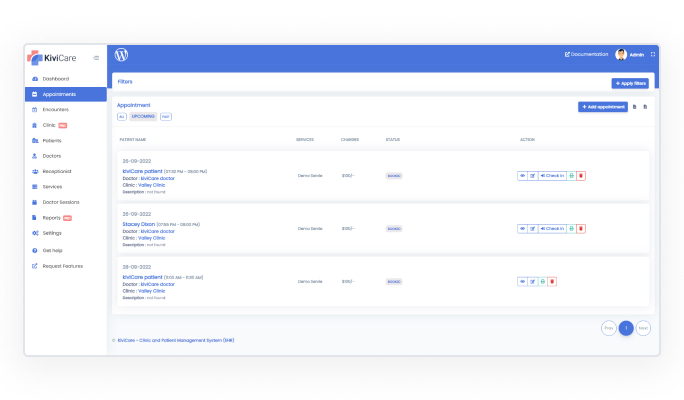Click the Apply filters button
The width and height of the screenshot is (684, 400).
click(x=630, y=83)
